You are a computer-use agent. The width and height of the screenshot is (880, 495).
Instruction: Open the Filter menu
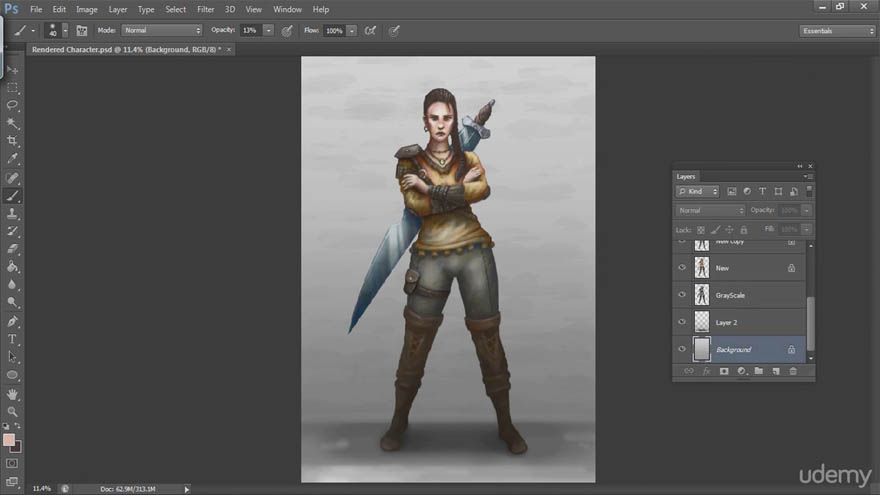point(205,10)
